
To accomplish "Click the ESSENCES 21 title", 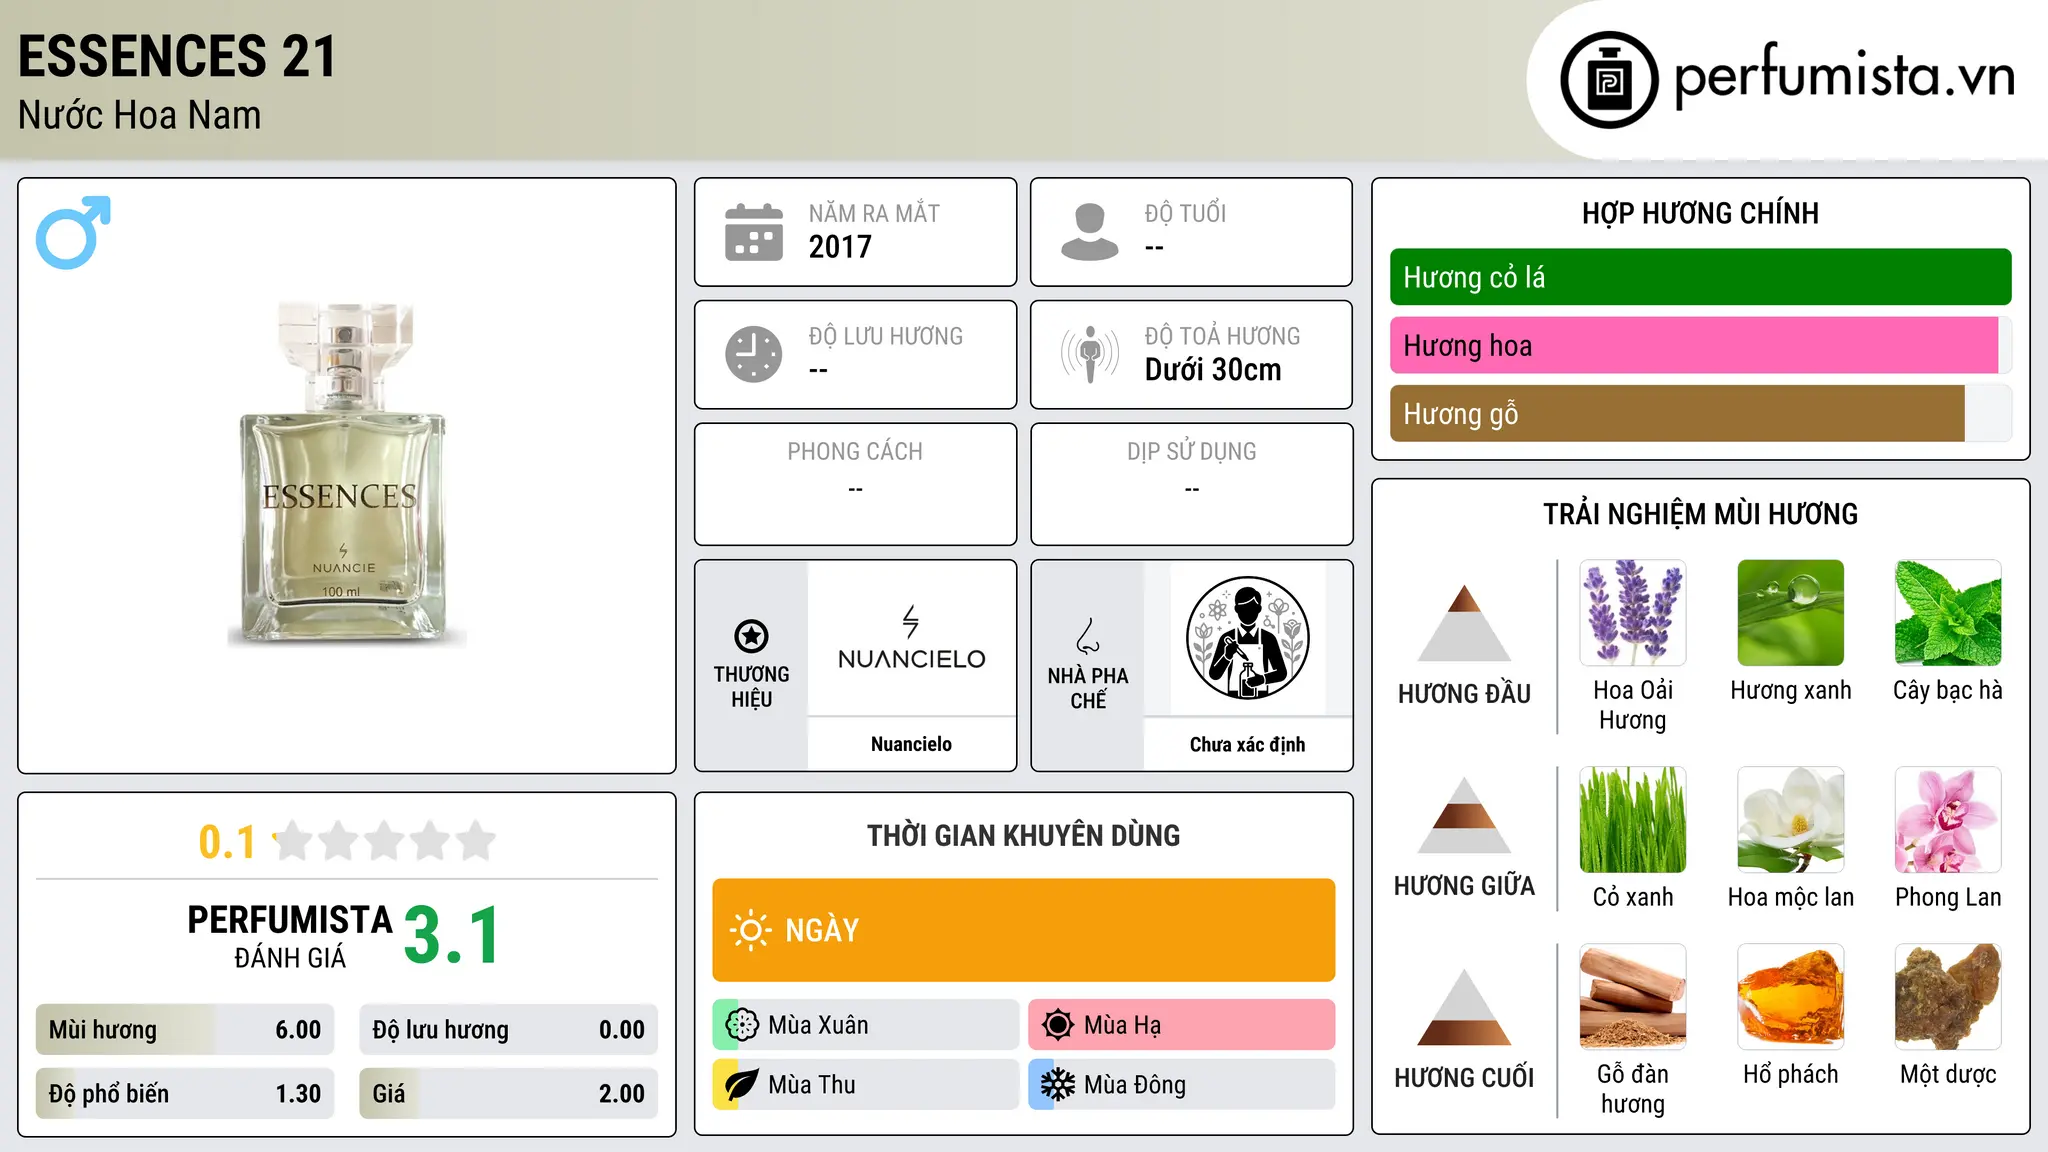I will 177,56.
